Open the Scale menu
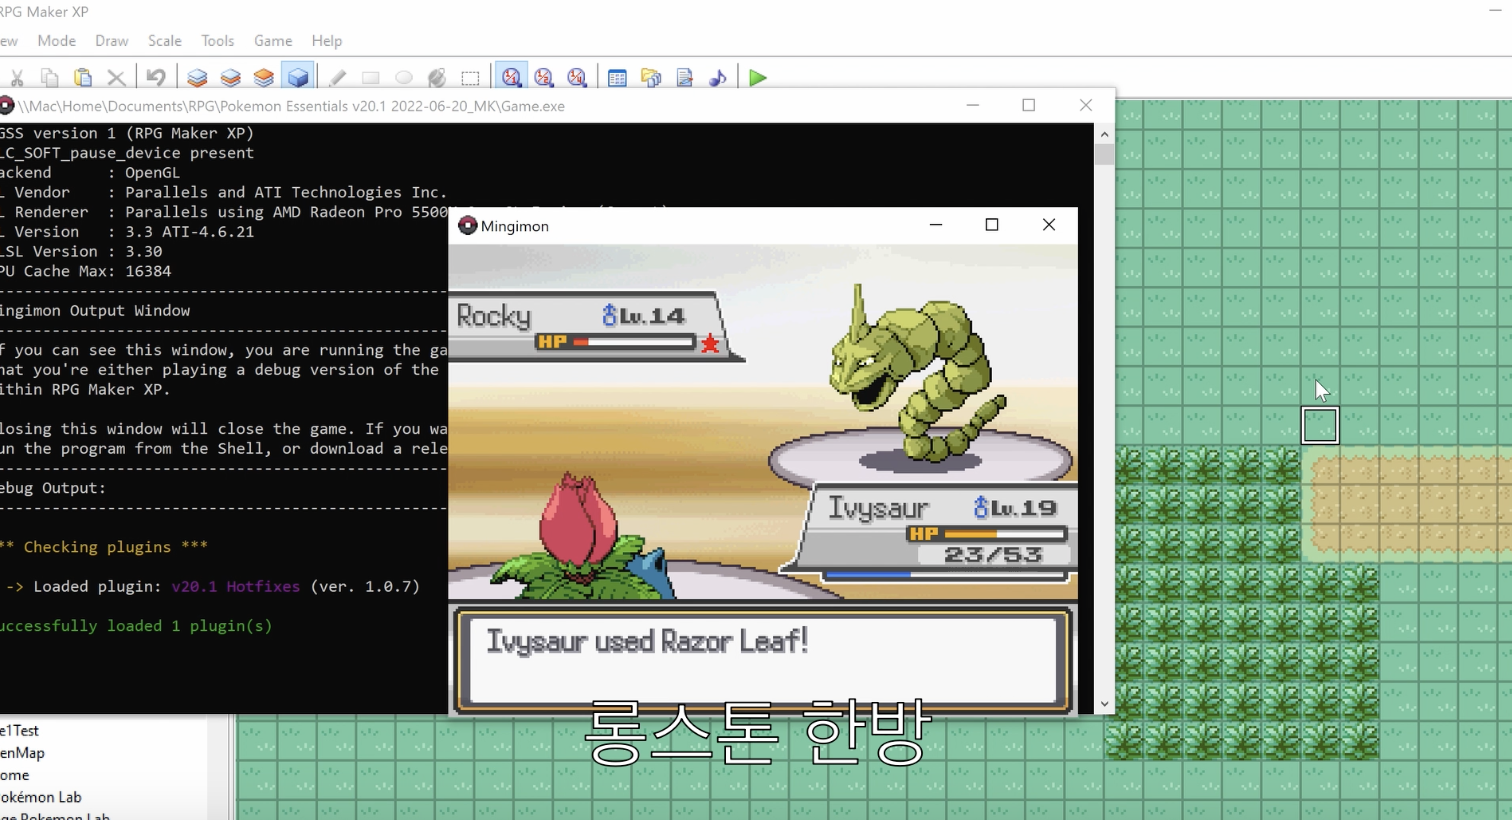This screenshot has width=1512, height=820. pyautogui.click(x=165, y=41)
